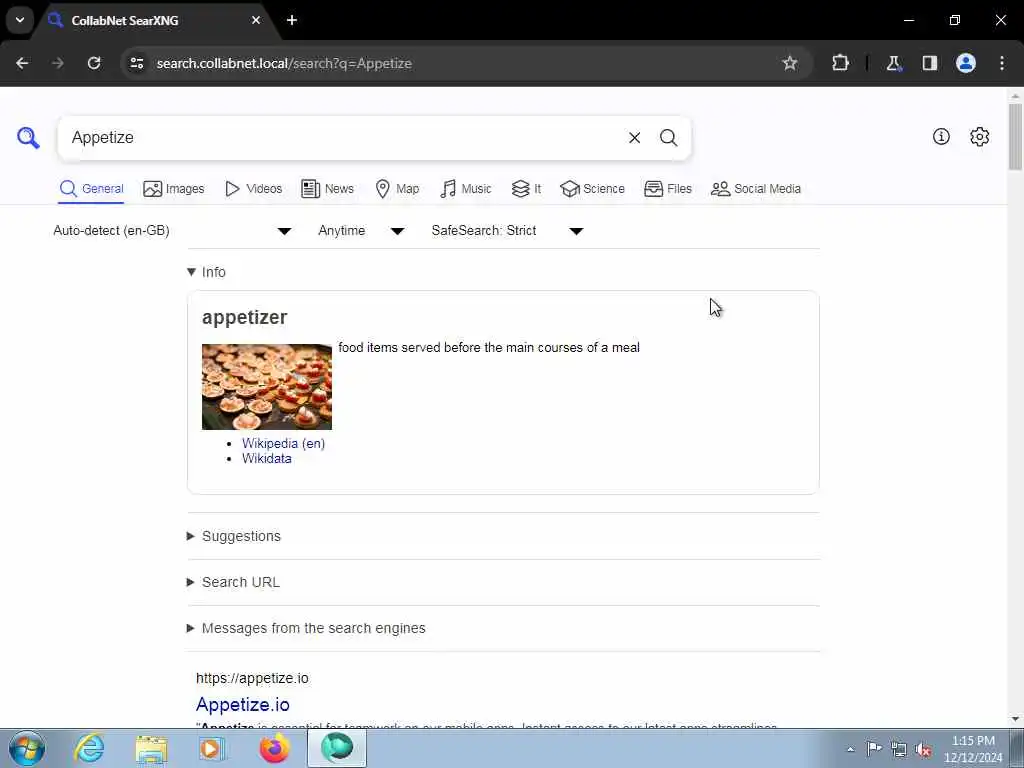Open a new browser tab
Screen dimensions: 1024x768
click(292, 20)
